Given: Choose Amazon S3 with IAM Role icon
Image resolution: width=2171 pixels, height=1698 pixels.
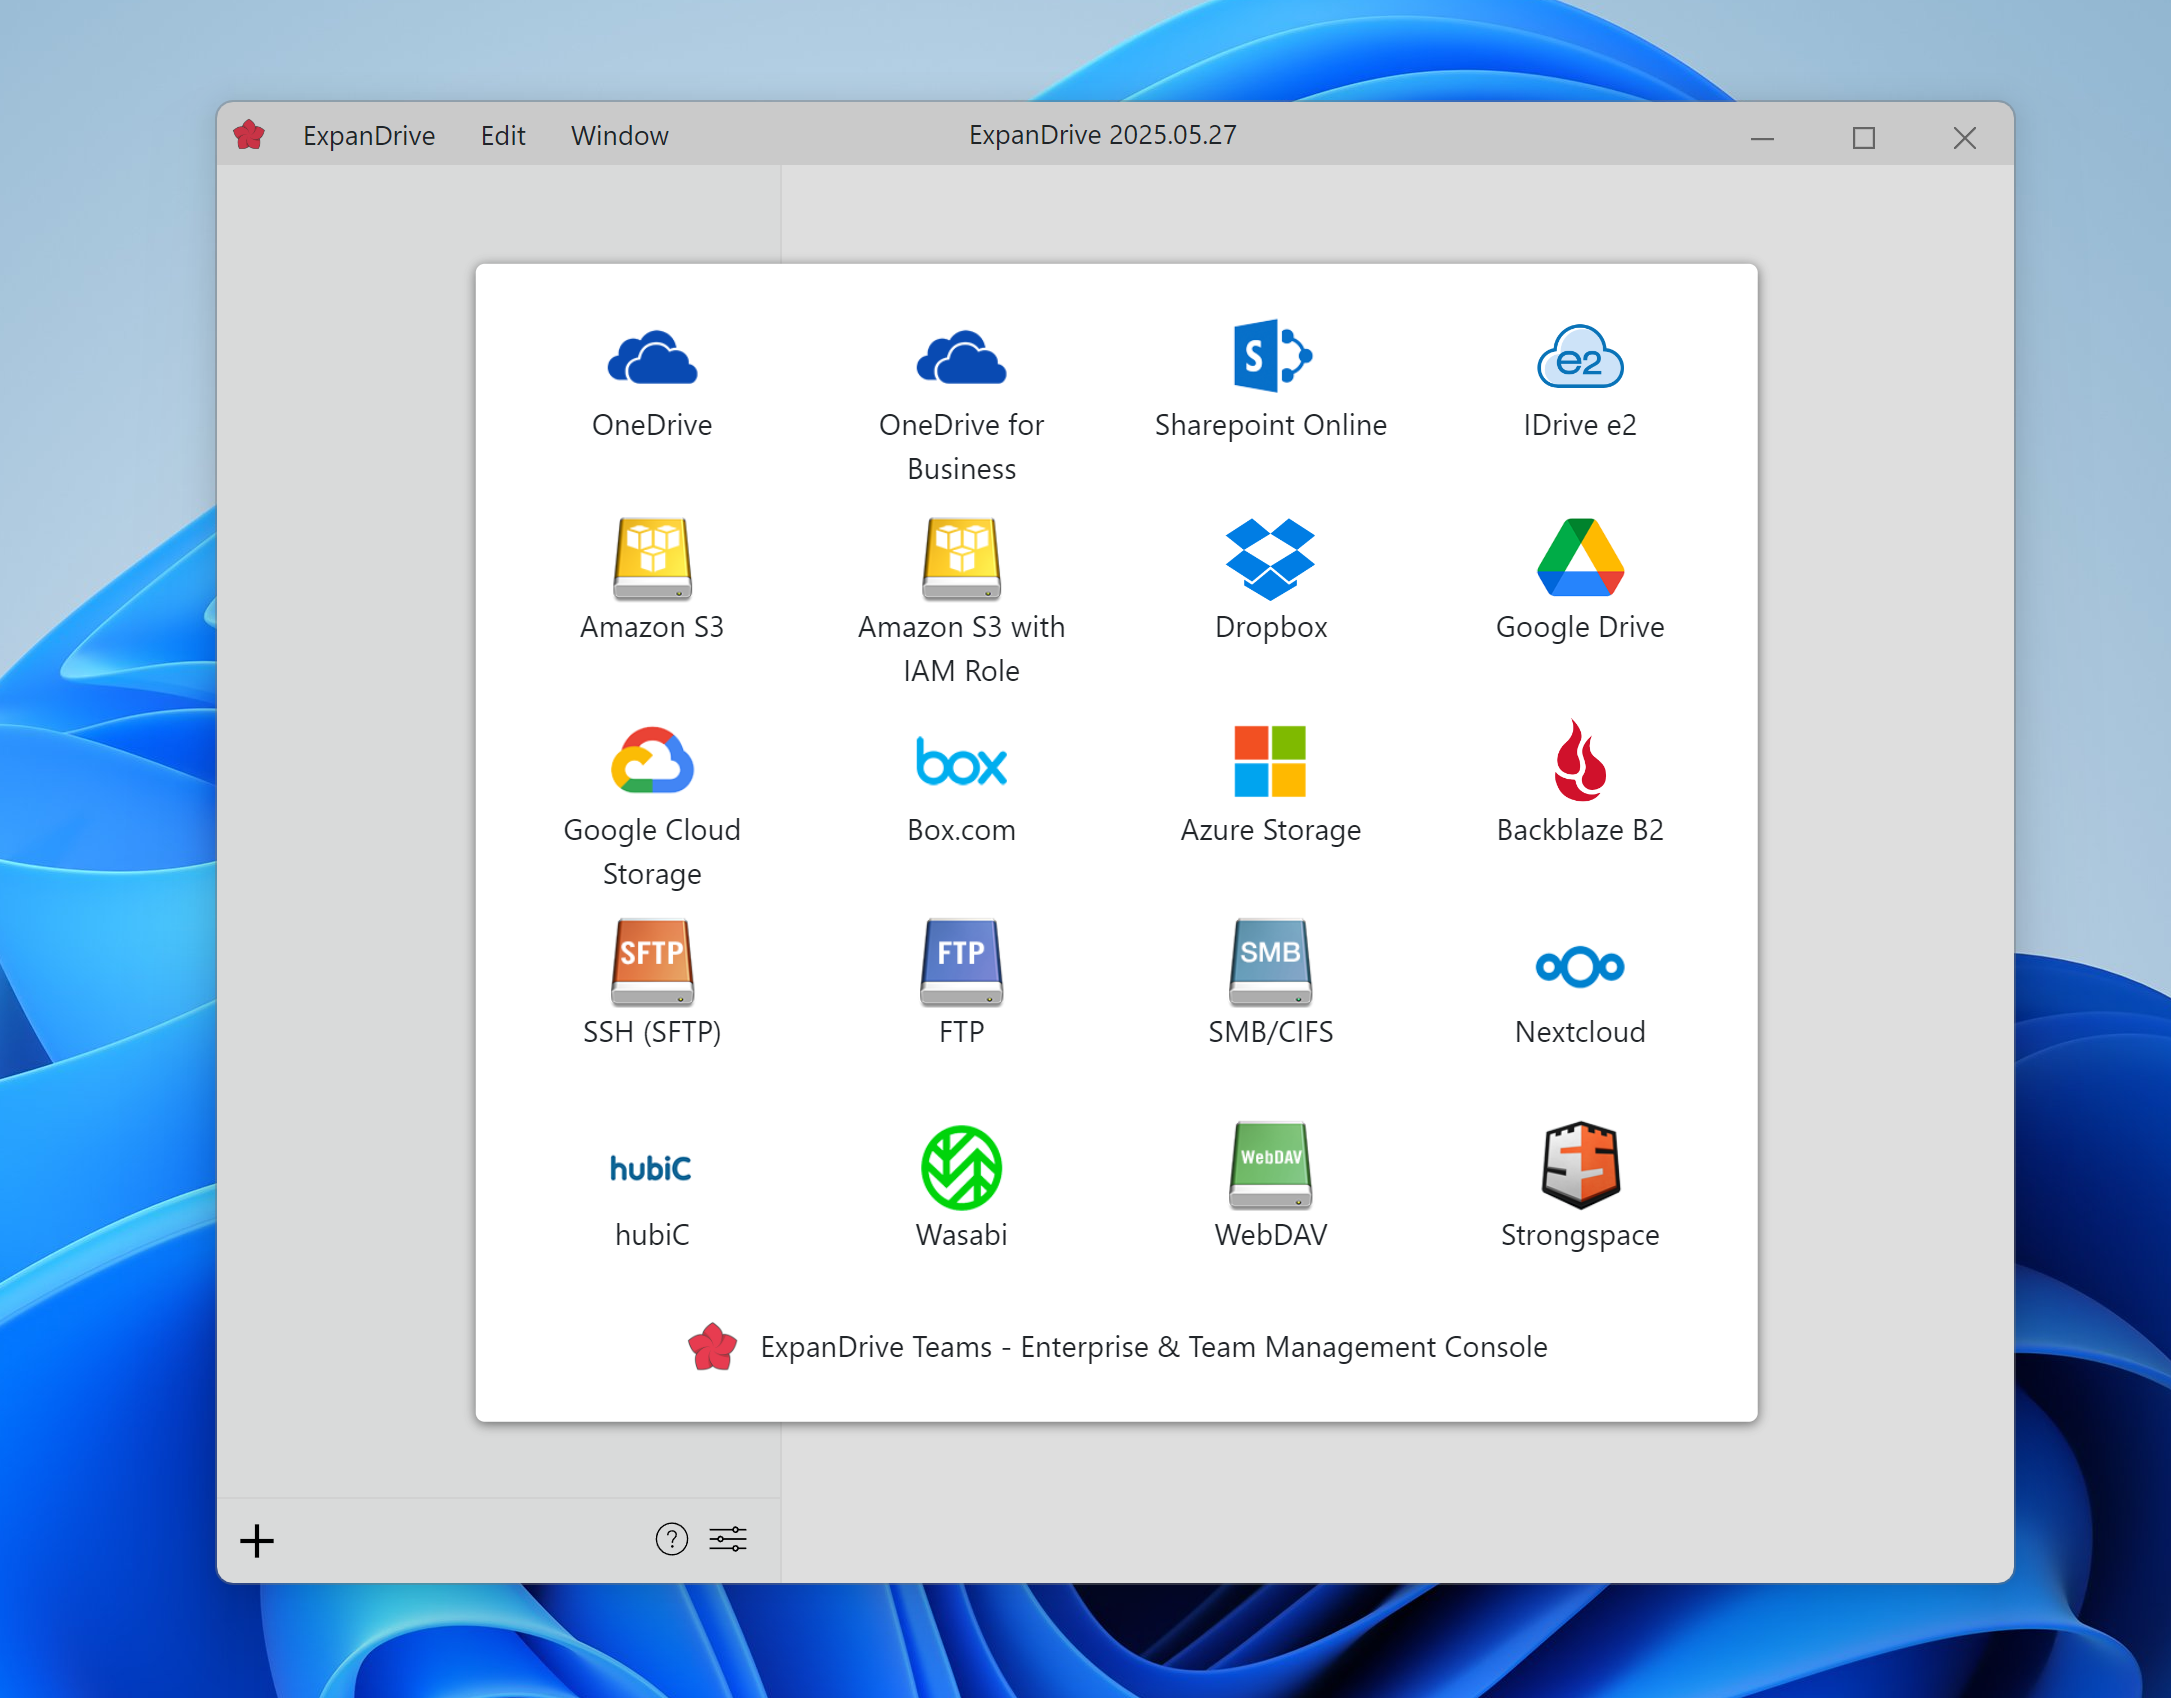Looking at the screenshot, I should (961, 558).
